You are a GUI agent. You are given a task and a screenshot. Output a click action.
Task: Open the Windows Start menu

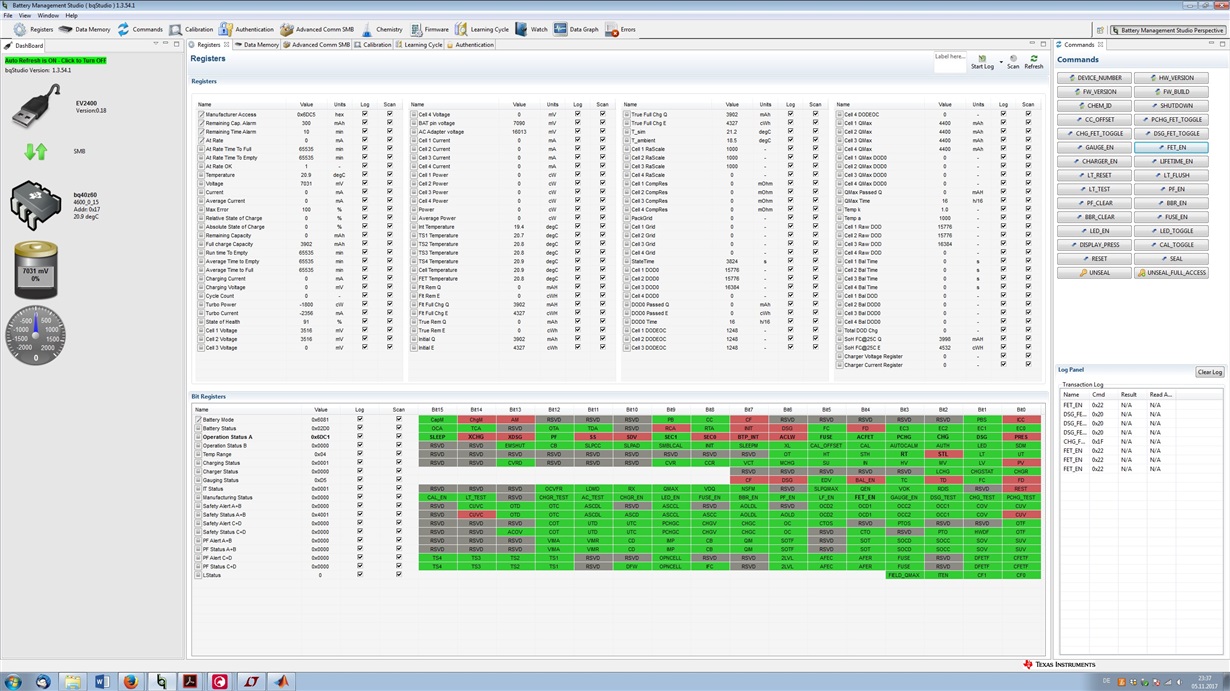[13, 681]
